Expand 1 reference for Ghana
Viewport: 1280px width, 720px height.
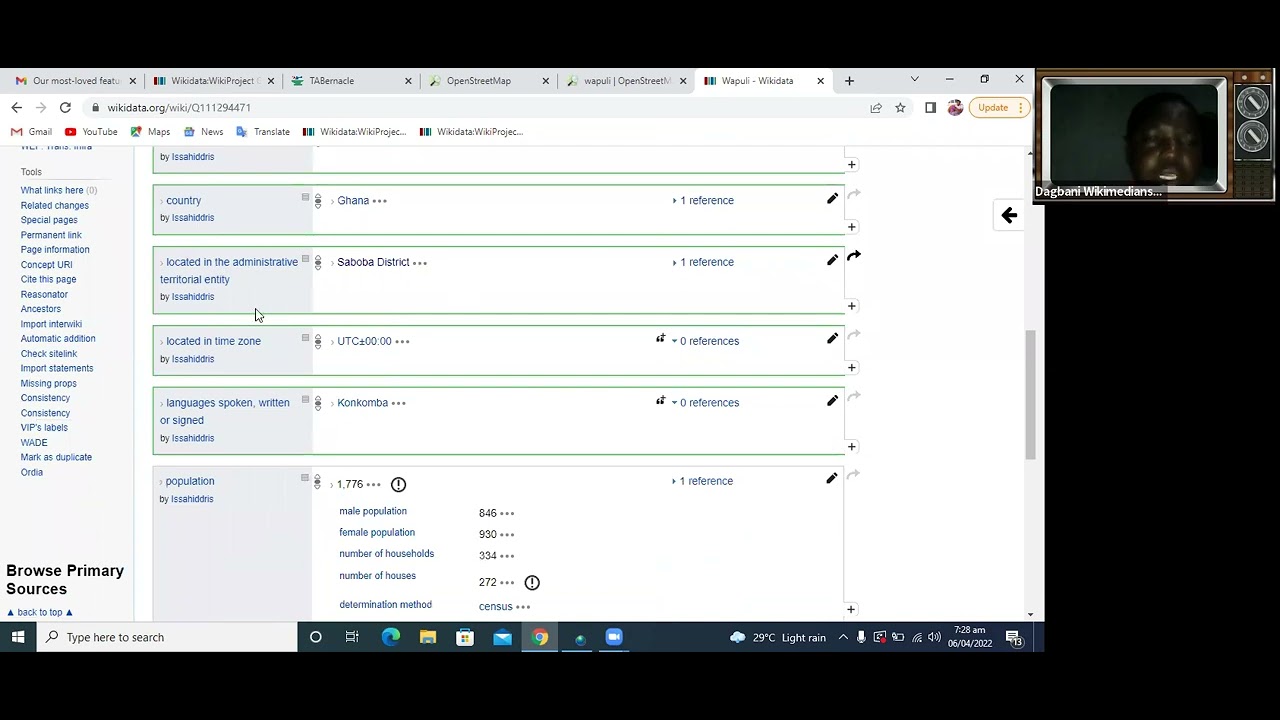click(704, 200)
